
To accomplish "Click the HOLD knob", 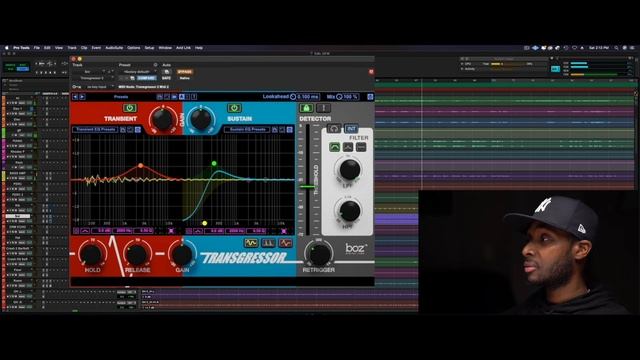I will [91, 254].
